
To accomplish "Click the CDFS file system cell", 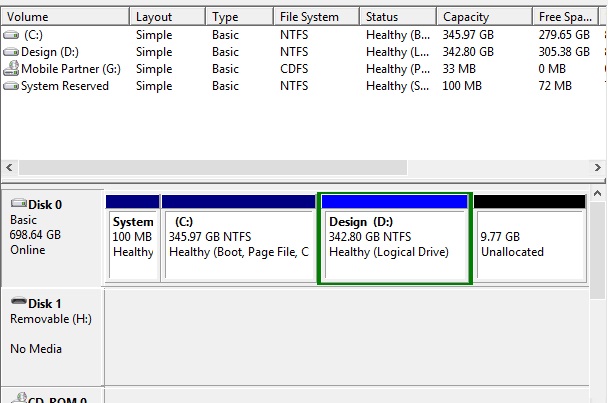I will click(x=294, y=69).
